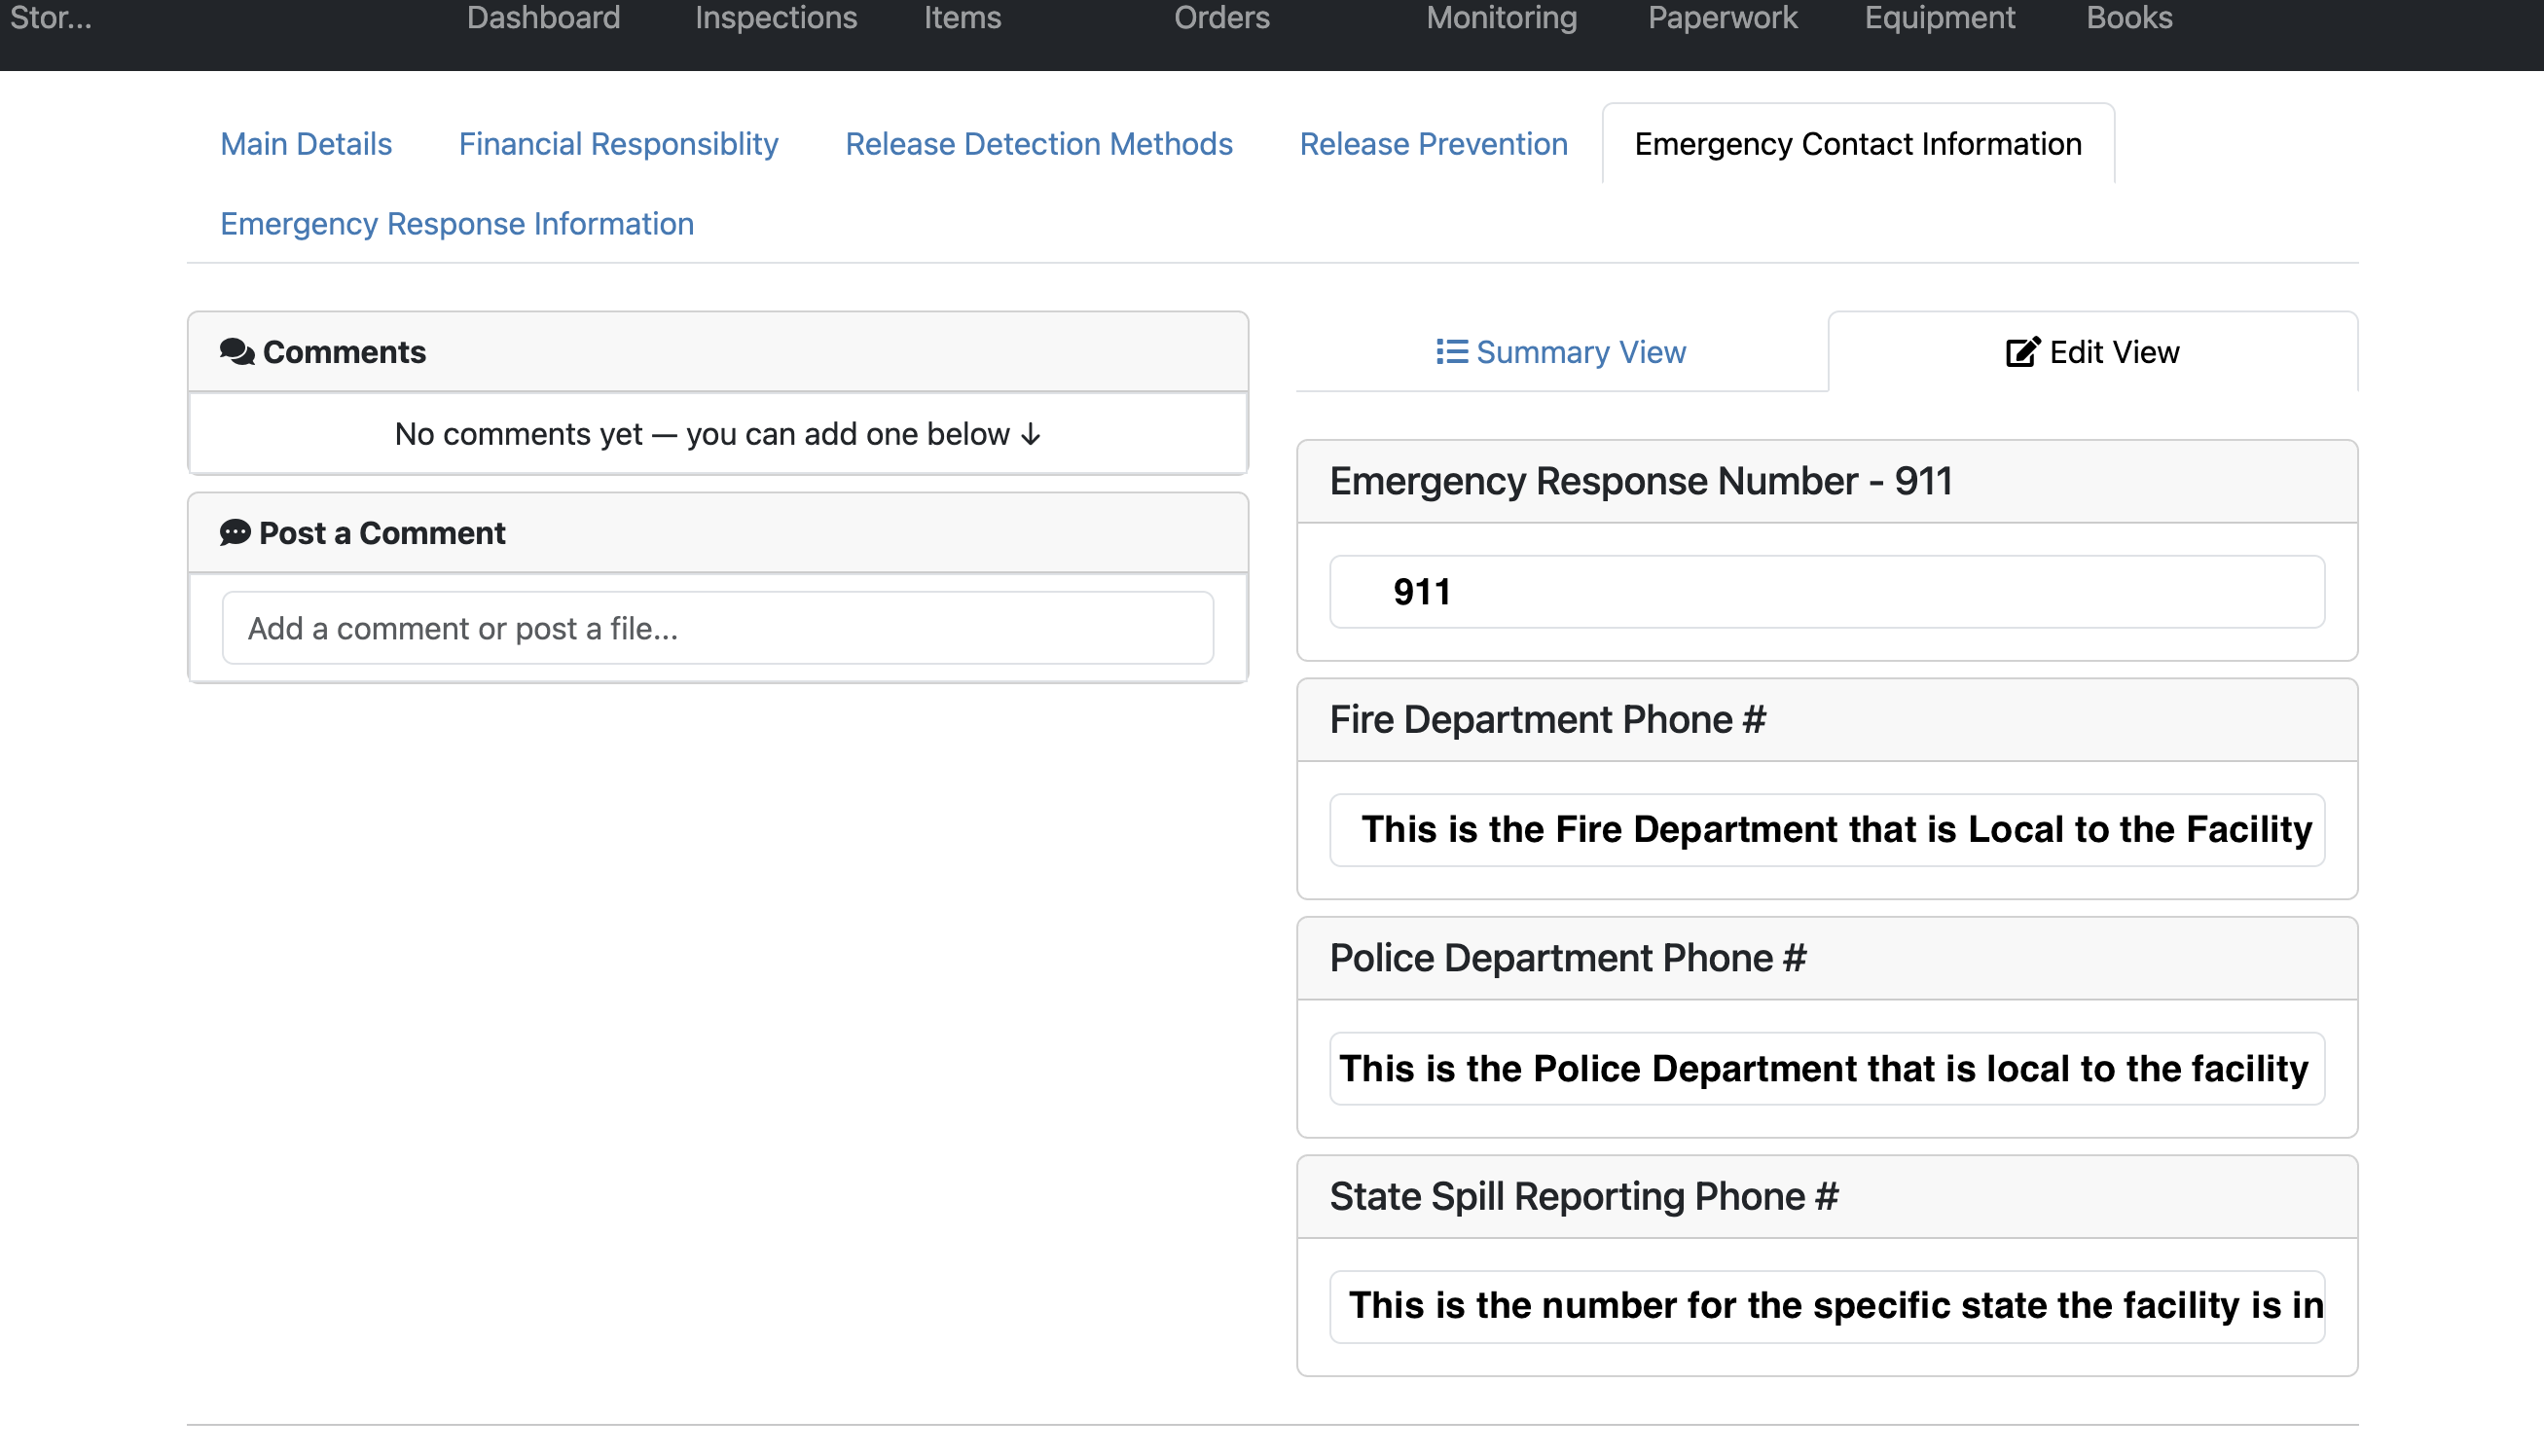Click the Police Department phone field
The image size is (2544, 1456).
click(1826, 1068)
